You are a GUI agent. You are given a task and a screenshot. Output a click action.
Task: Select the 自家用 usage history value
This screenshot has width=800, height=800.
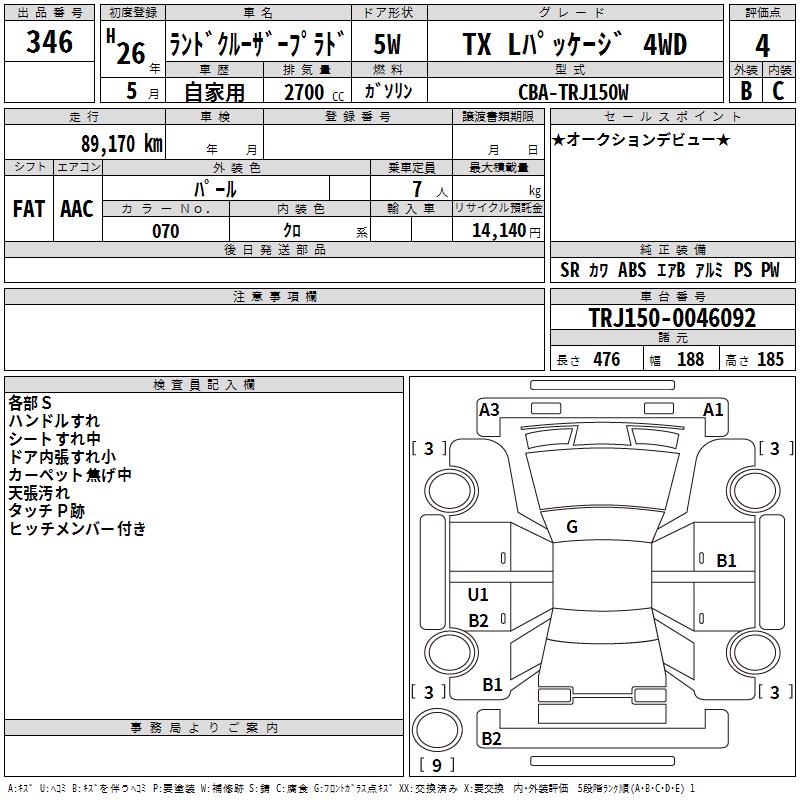pos(214,92)
